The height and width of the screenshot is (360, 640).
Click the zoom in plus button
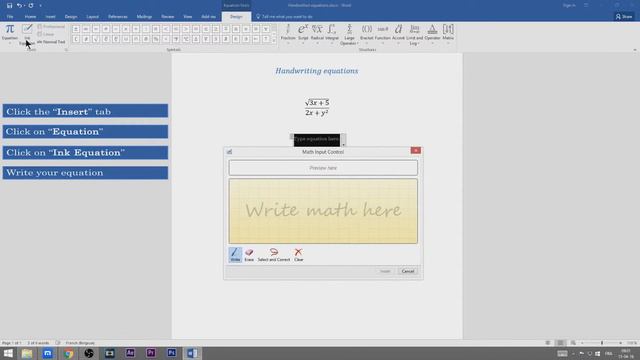[x=620, y=343]
